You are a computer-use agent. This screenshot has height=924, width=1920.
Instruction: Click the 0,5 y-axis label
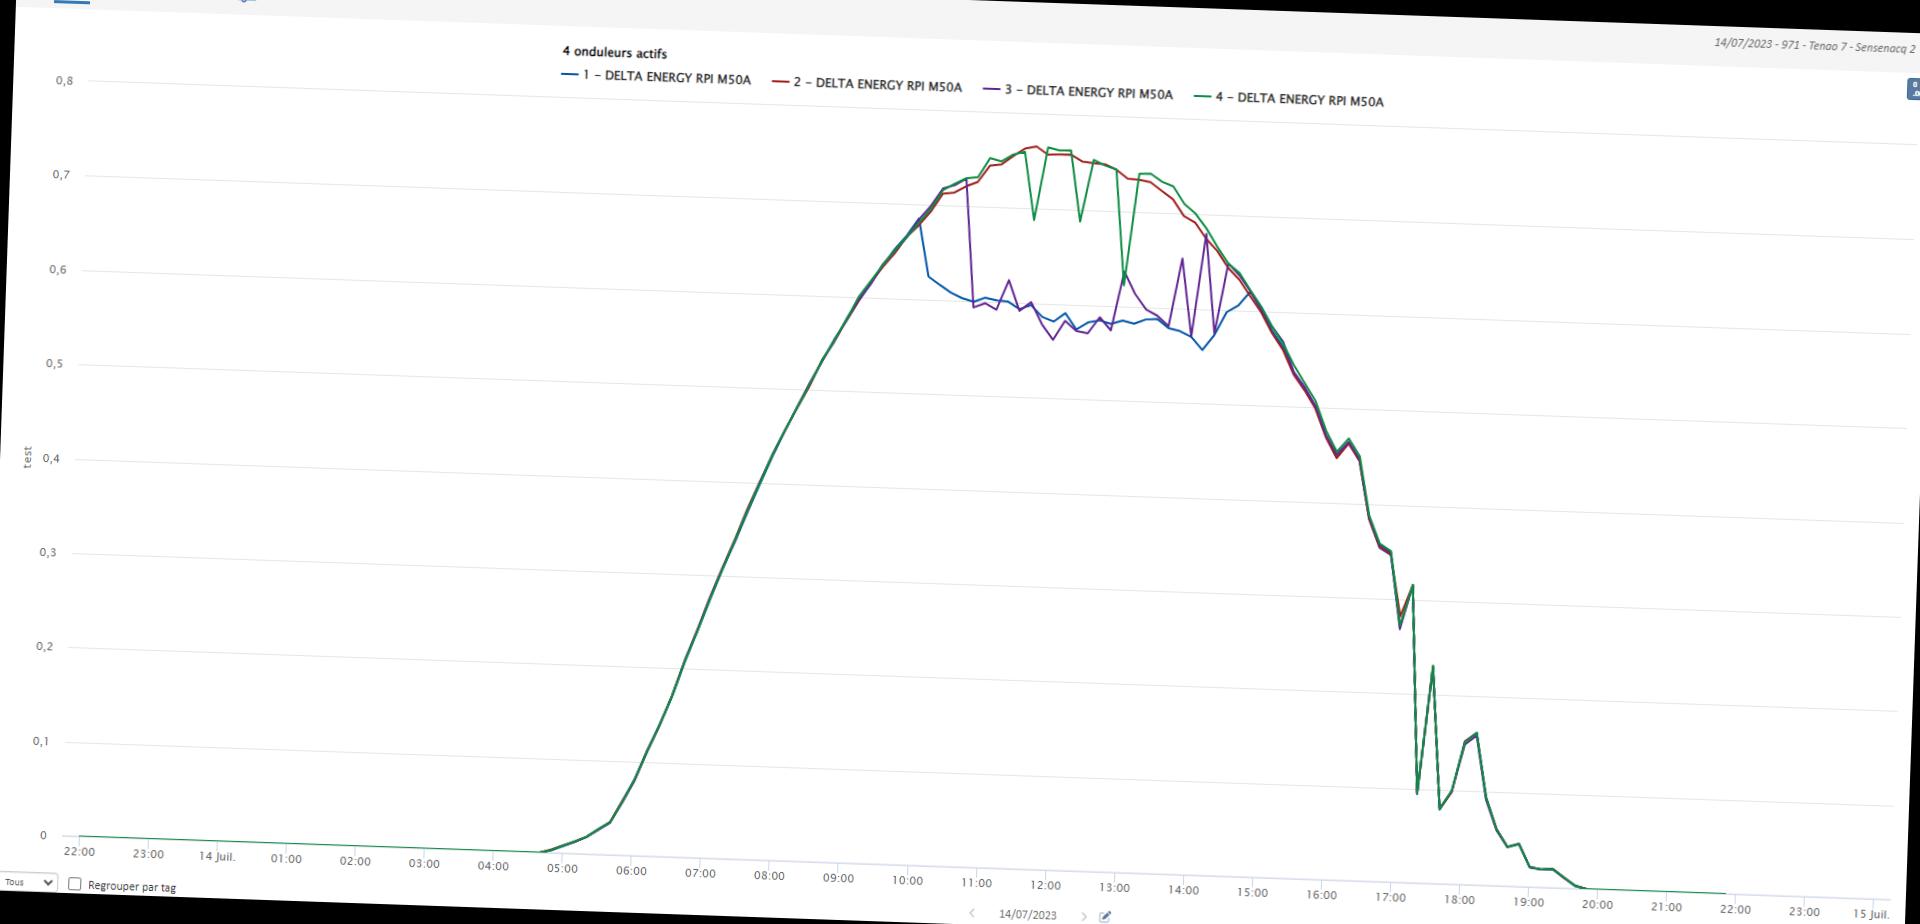[54, 364]
